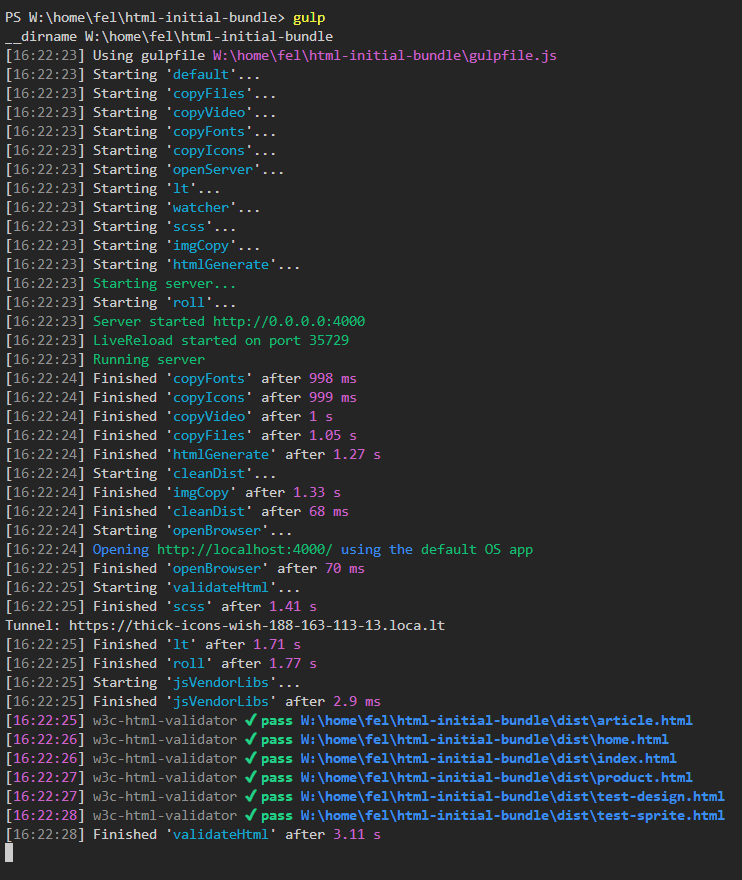742x880 pixels.
Task: Click the check mark beside product.html pass
Action: point(251,777)
